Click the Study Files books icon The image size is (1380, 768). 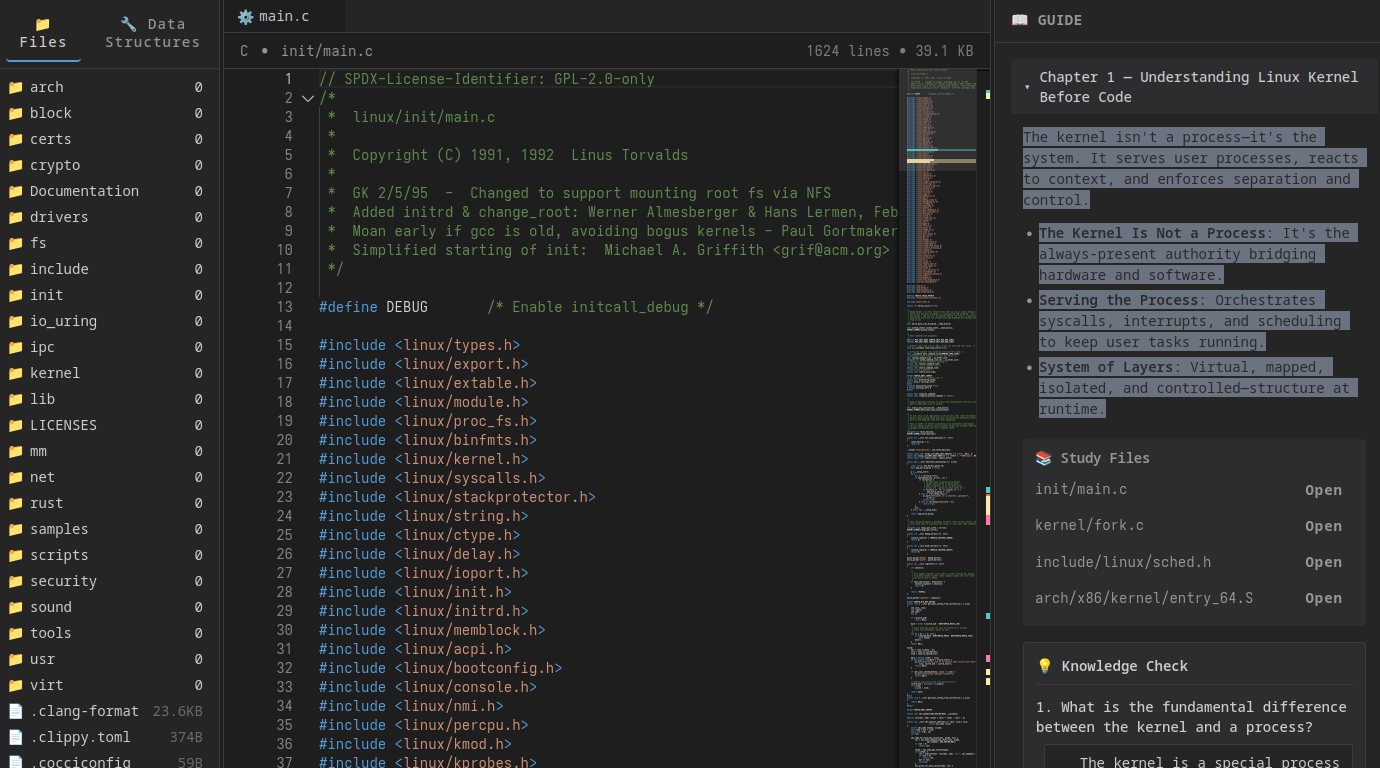click(1043, 458)
